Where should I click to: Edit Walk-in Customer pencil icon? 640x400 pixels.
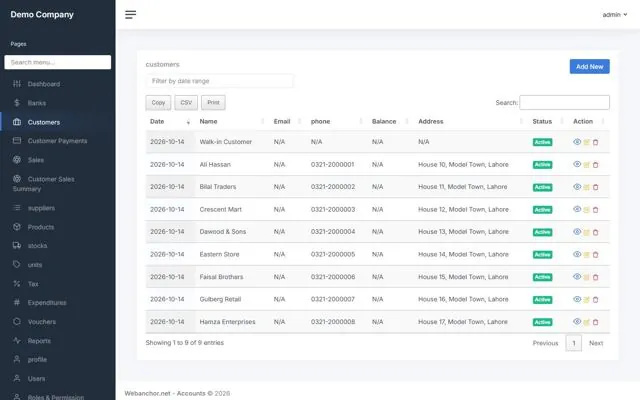587,142
